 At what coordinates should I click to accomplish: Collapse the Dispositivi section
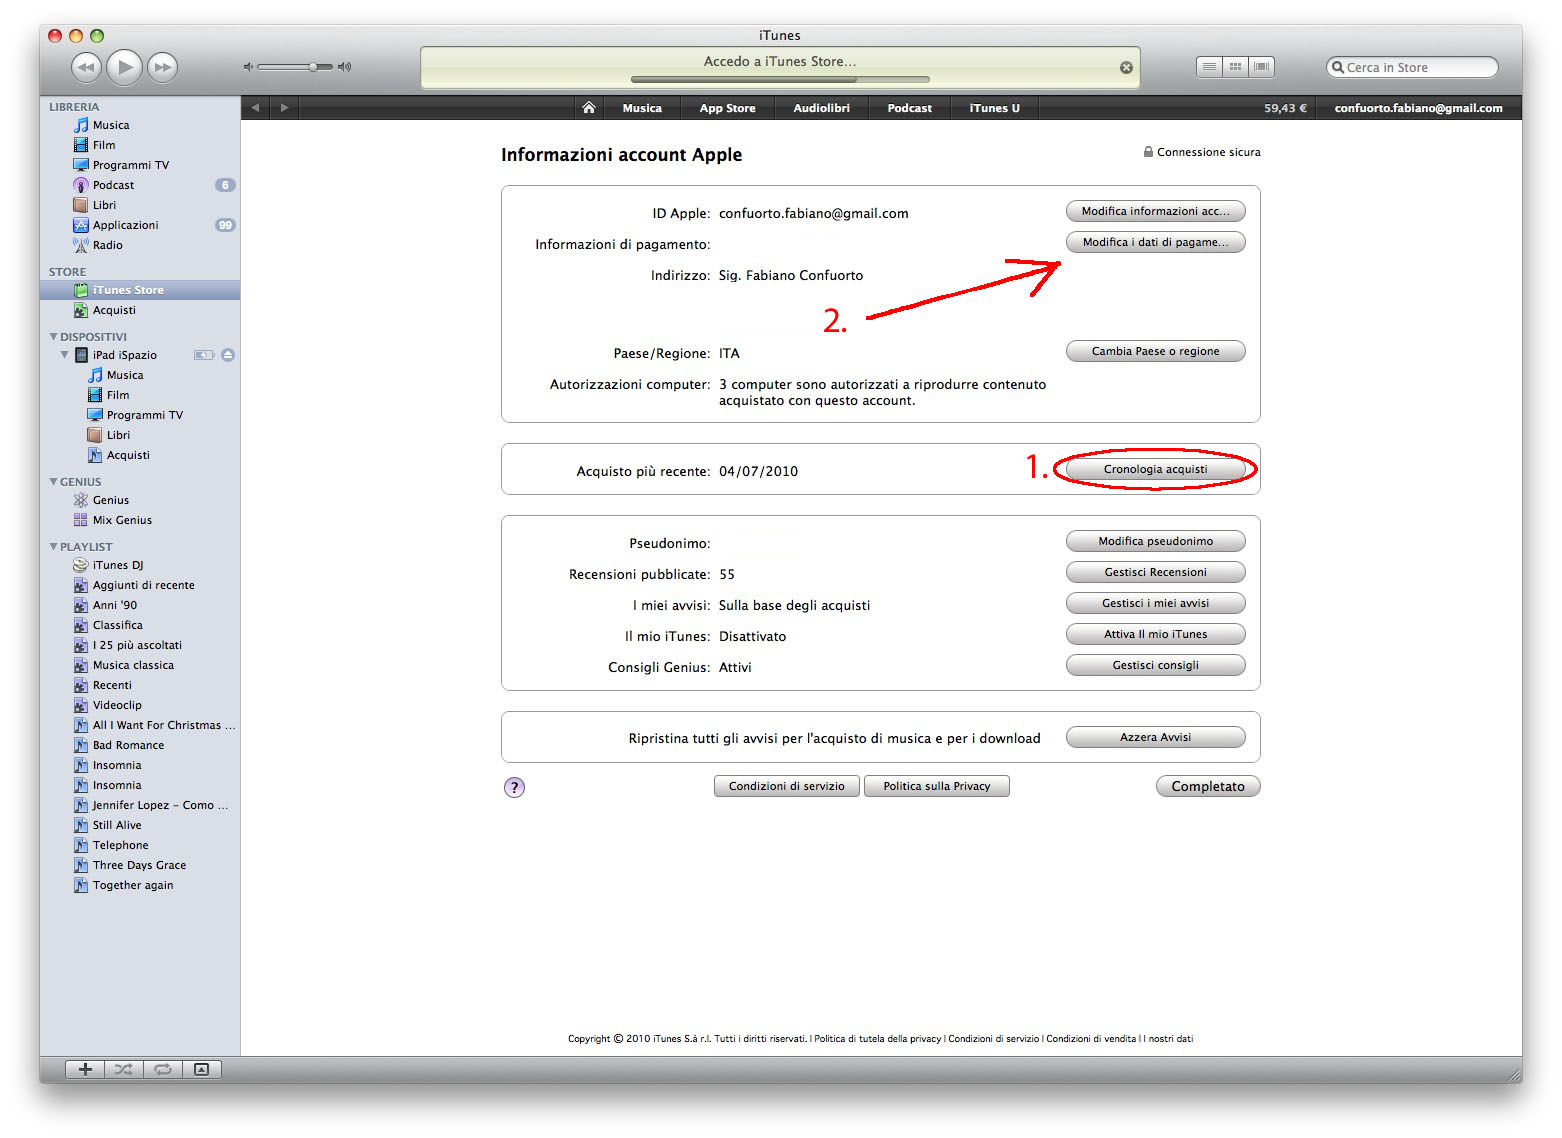pyautogui.click(x=53, y=337)
